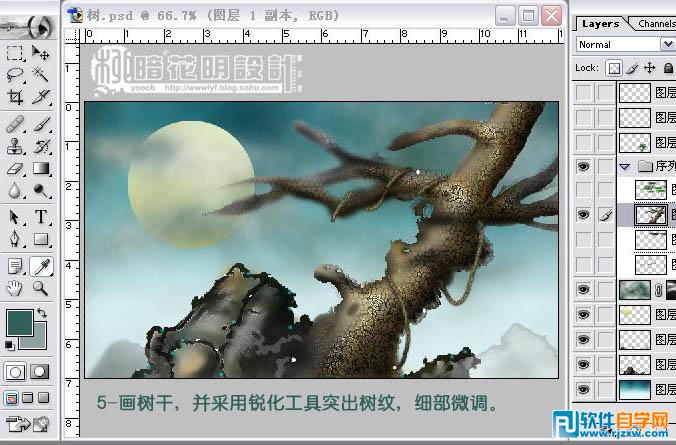Click the paintbrush indicator on the selected layer

pos(606,215)
